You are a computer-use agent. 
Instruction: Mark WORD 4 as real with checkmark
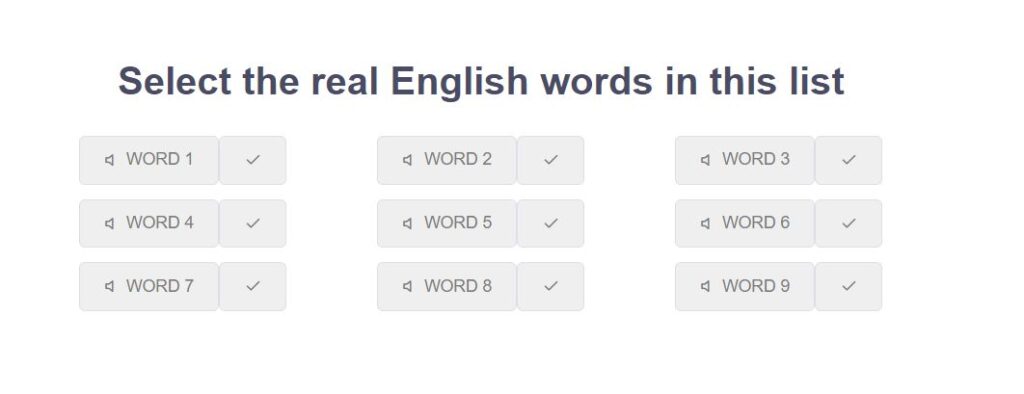pyautogui.click(x=253, y=223)
